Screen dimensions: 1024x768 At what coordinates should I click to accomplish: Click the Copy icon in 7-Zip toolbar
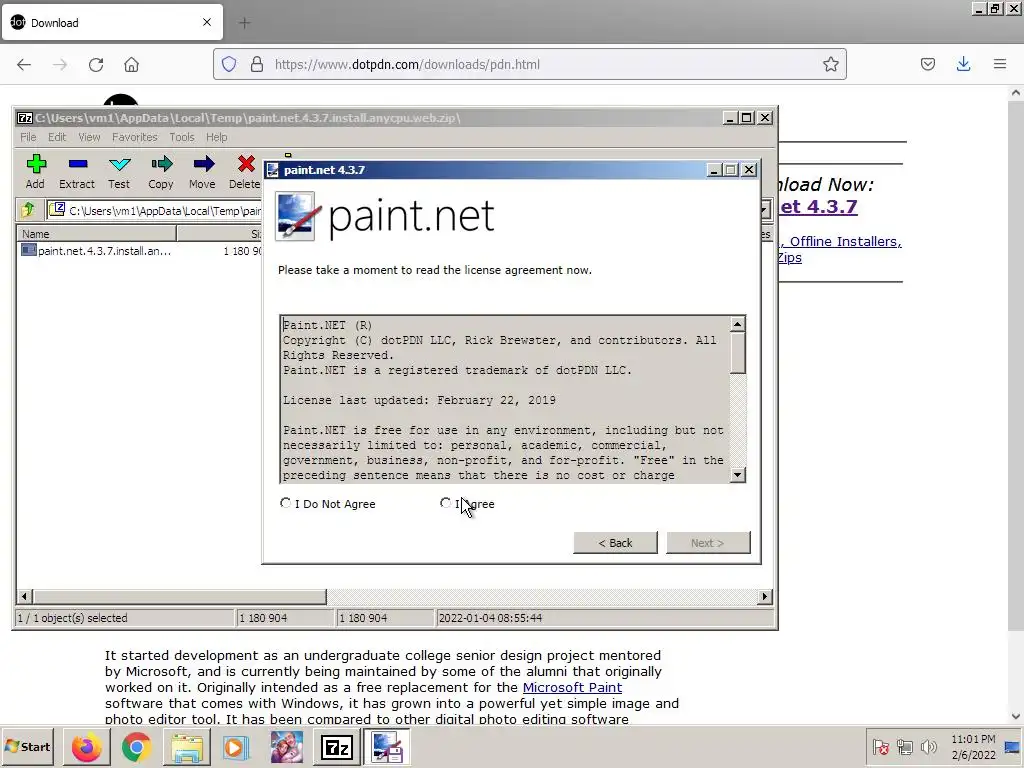[x=161, y=172]
